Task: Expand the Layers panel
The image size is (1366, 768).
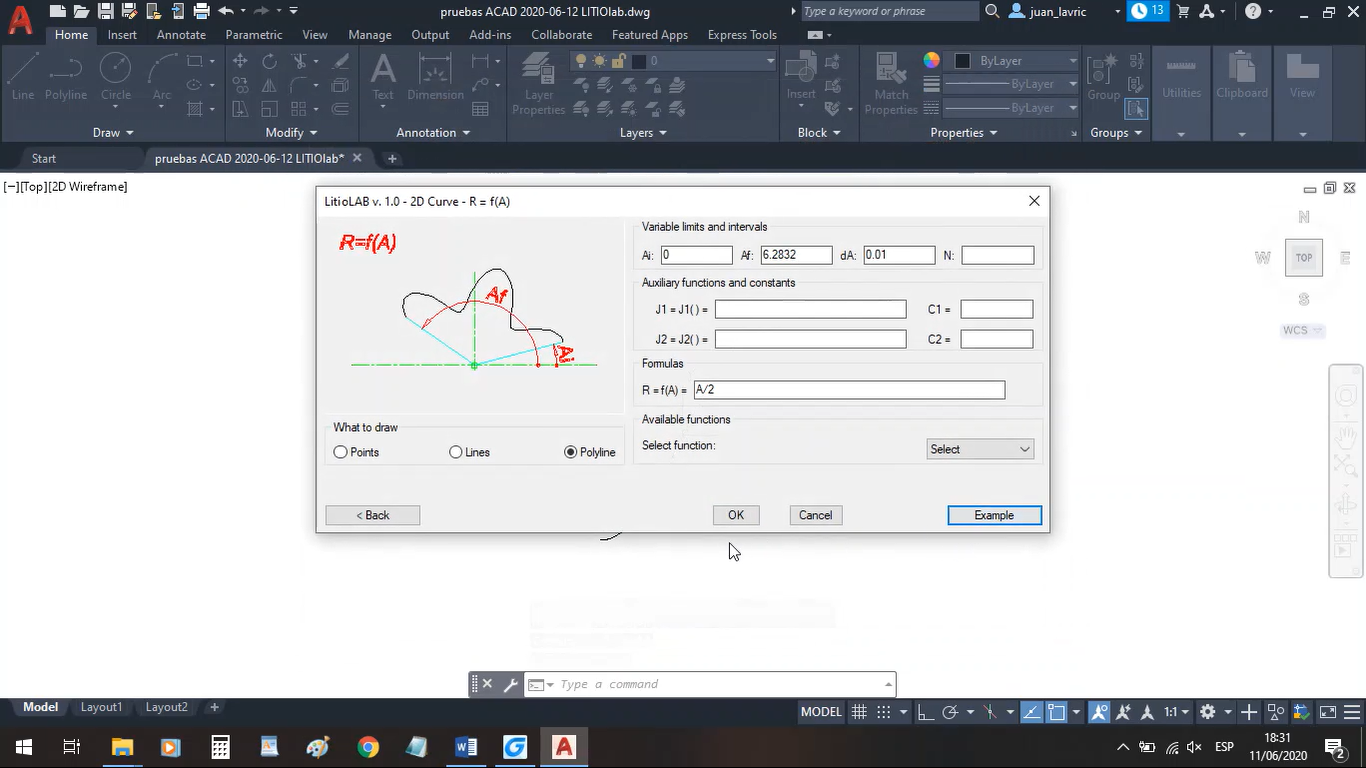Action: 643,132
